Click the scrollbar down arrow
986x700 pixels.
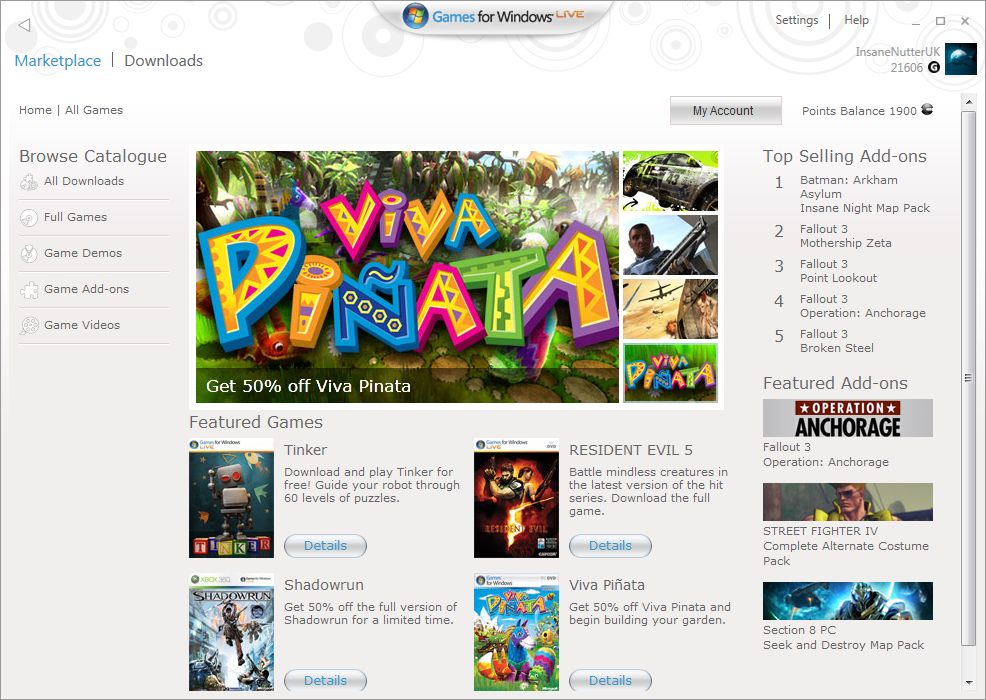click(x=969, y=682)
